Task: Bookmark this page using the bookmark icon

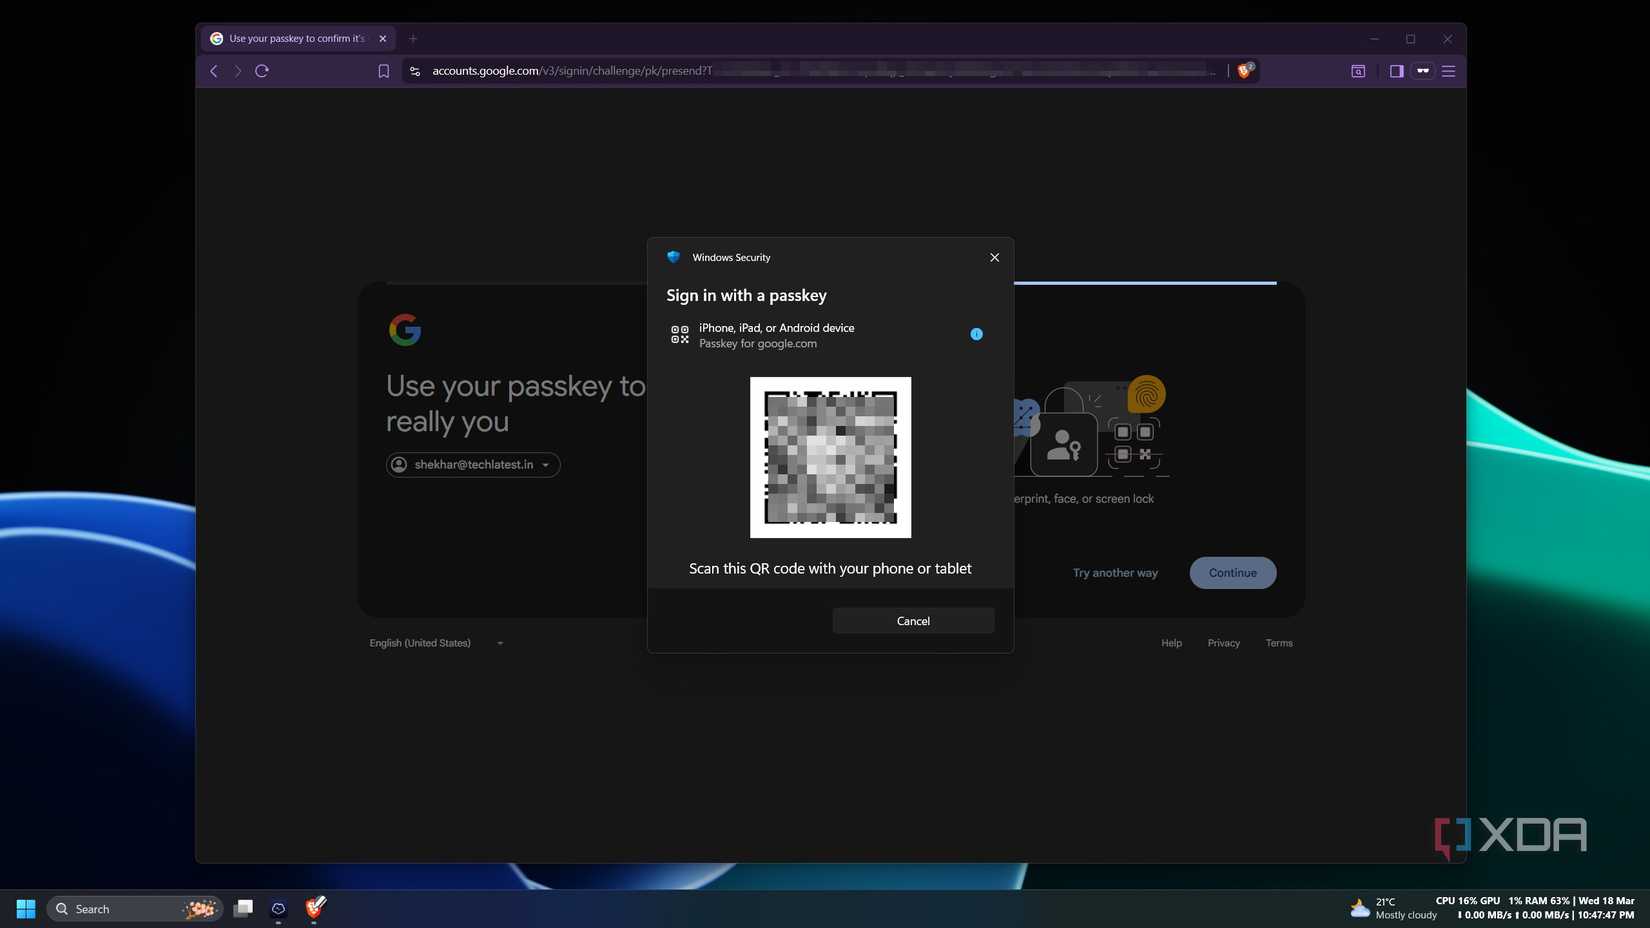Action: [384, 71]
